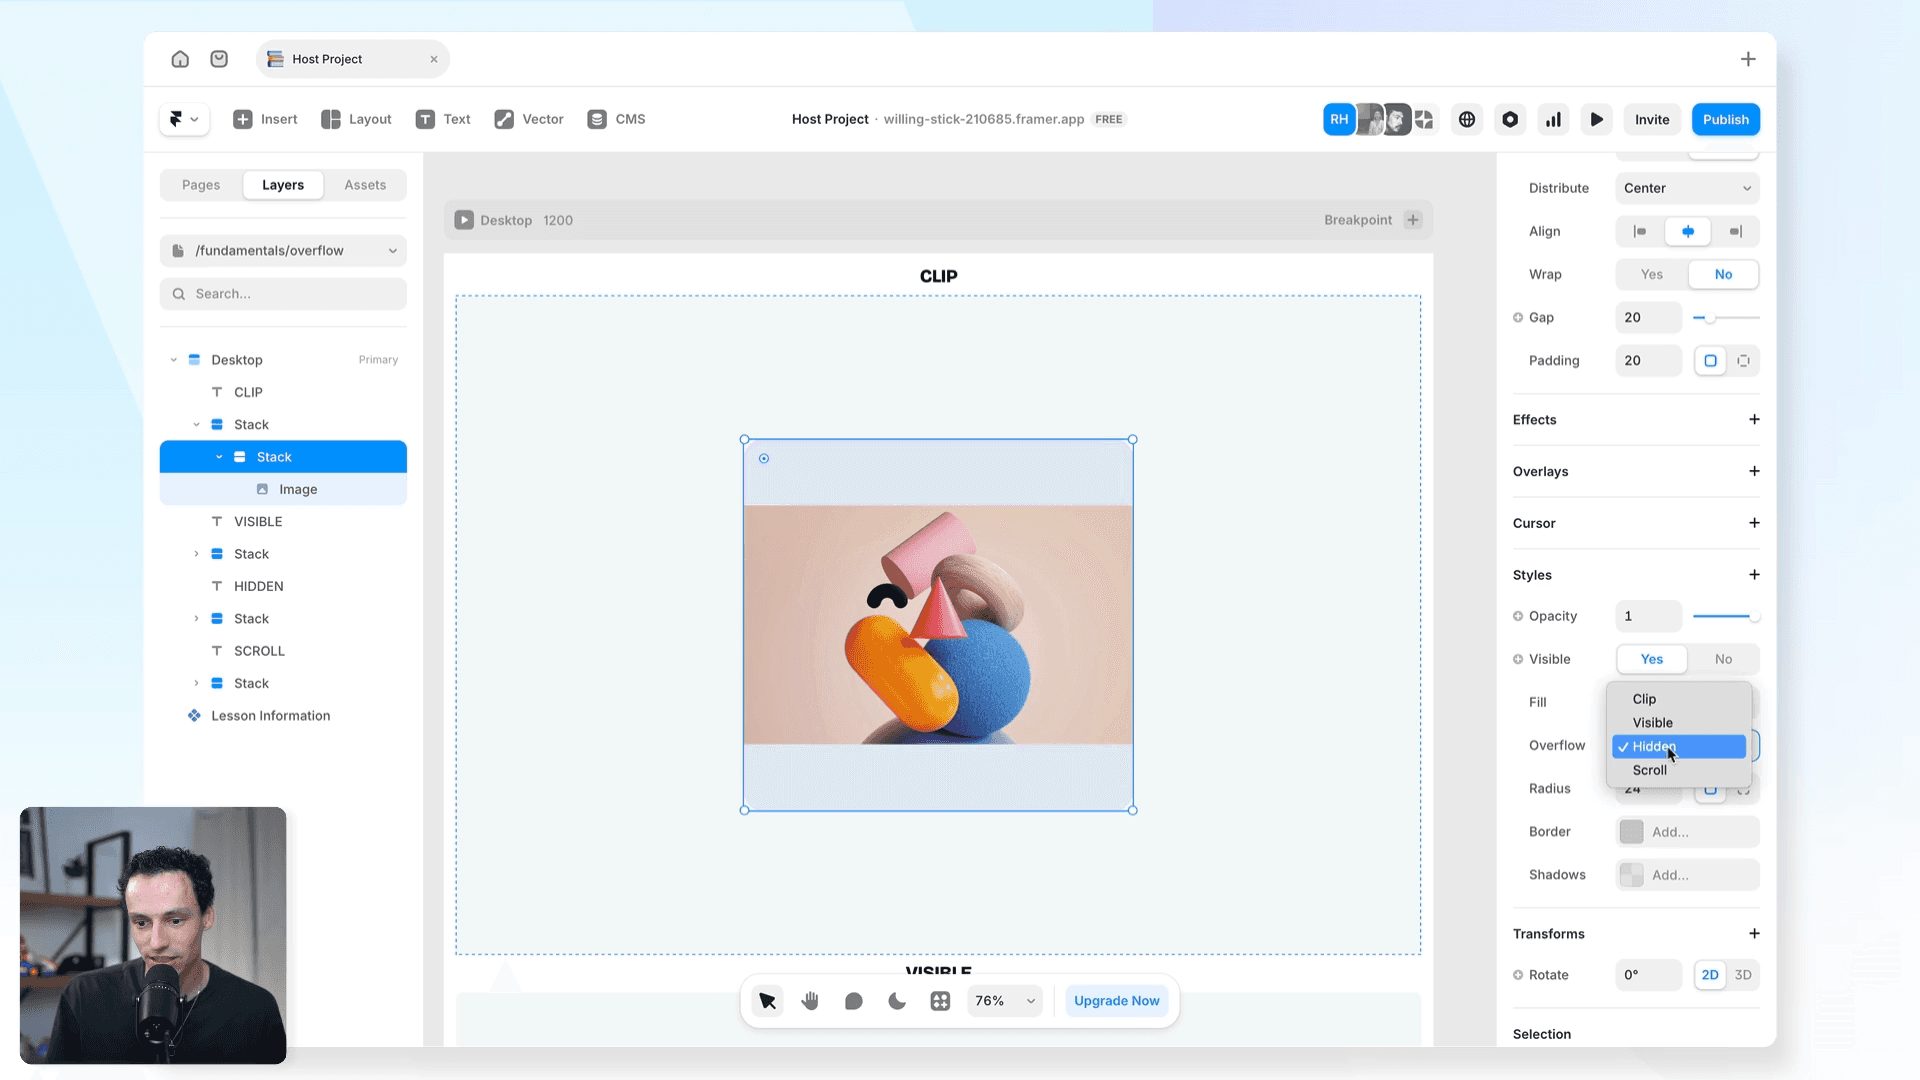Open site settings gear icon
Image resolution: width=1920 pixels, height=1080 pixels.
(x=1510, y=119)
